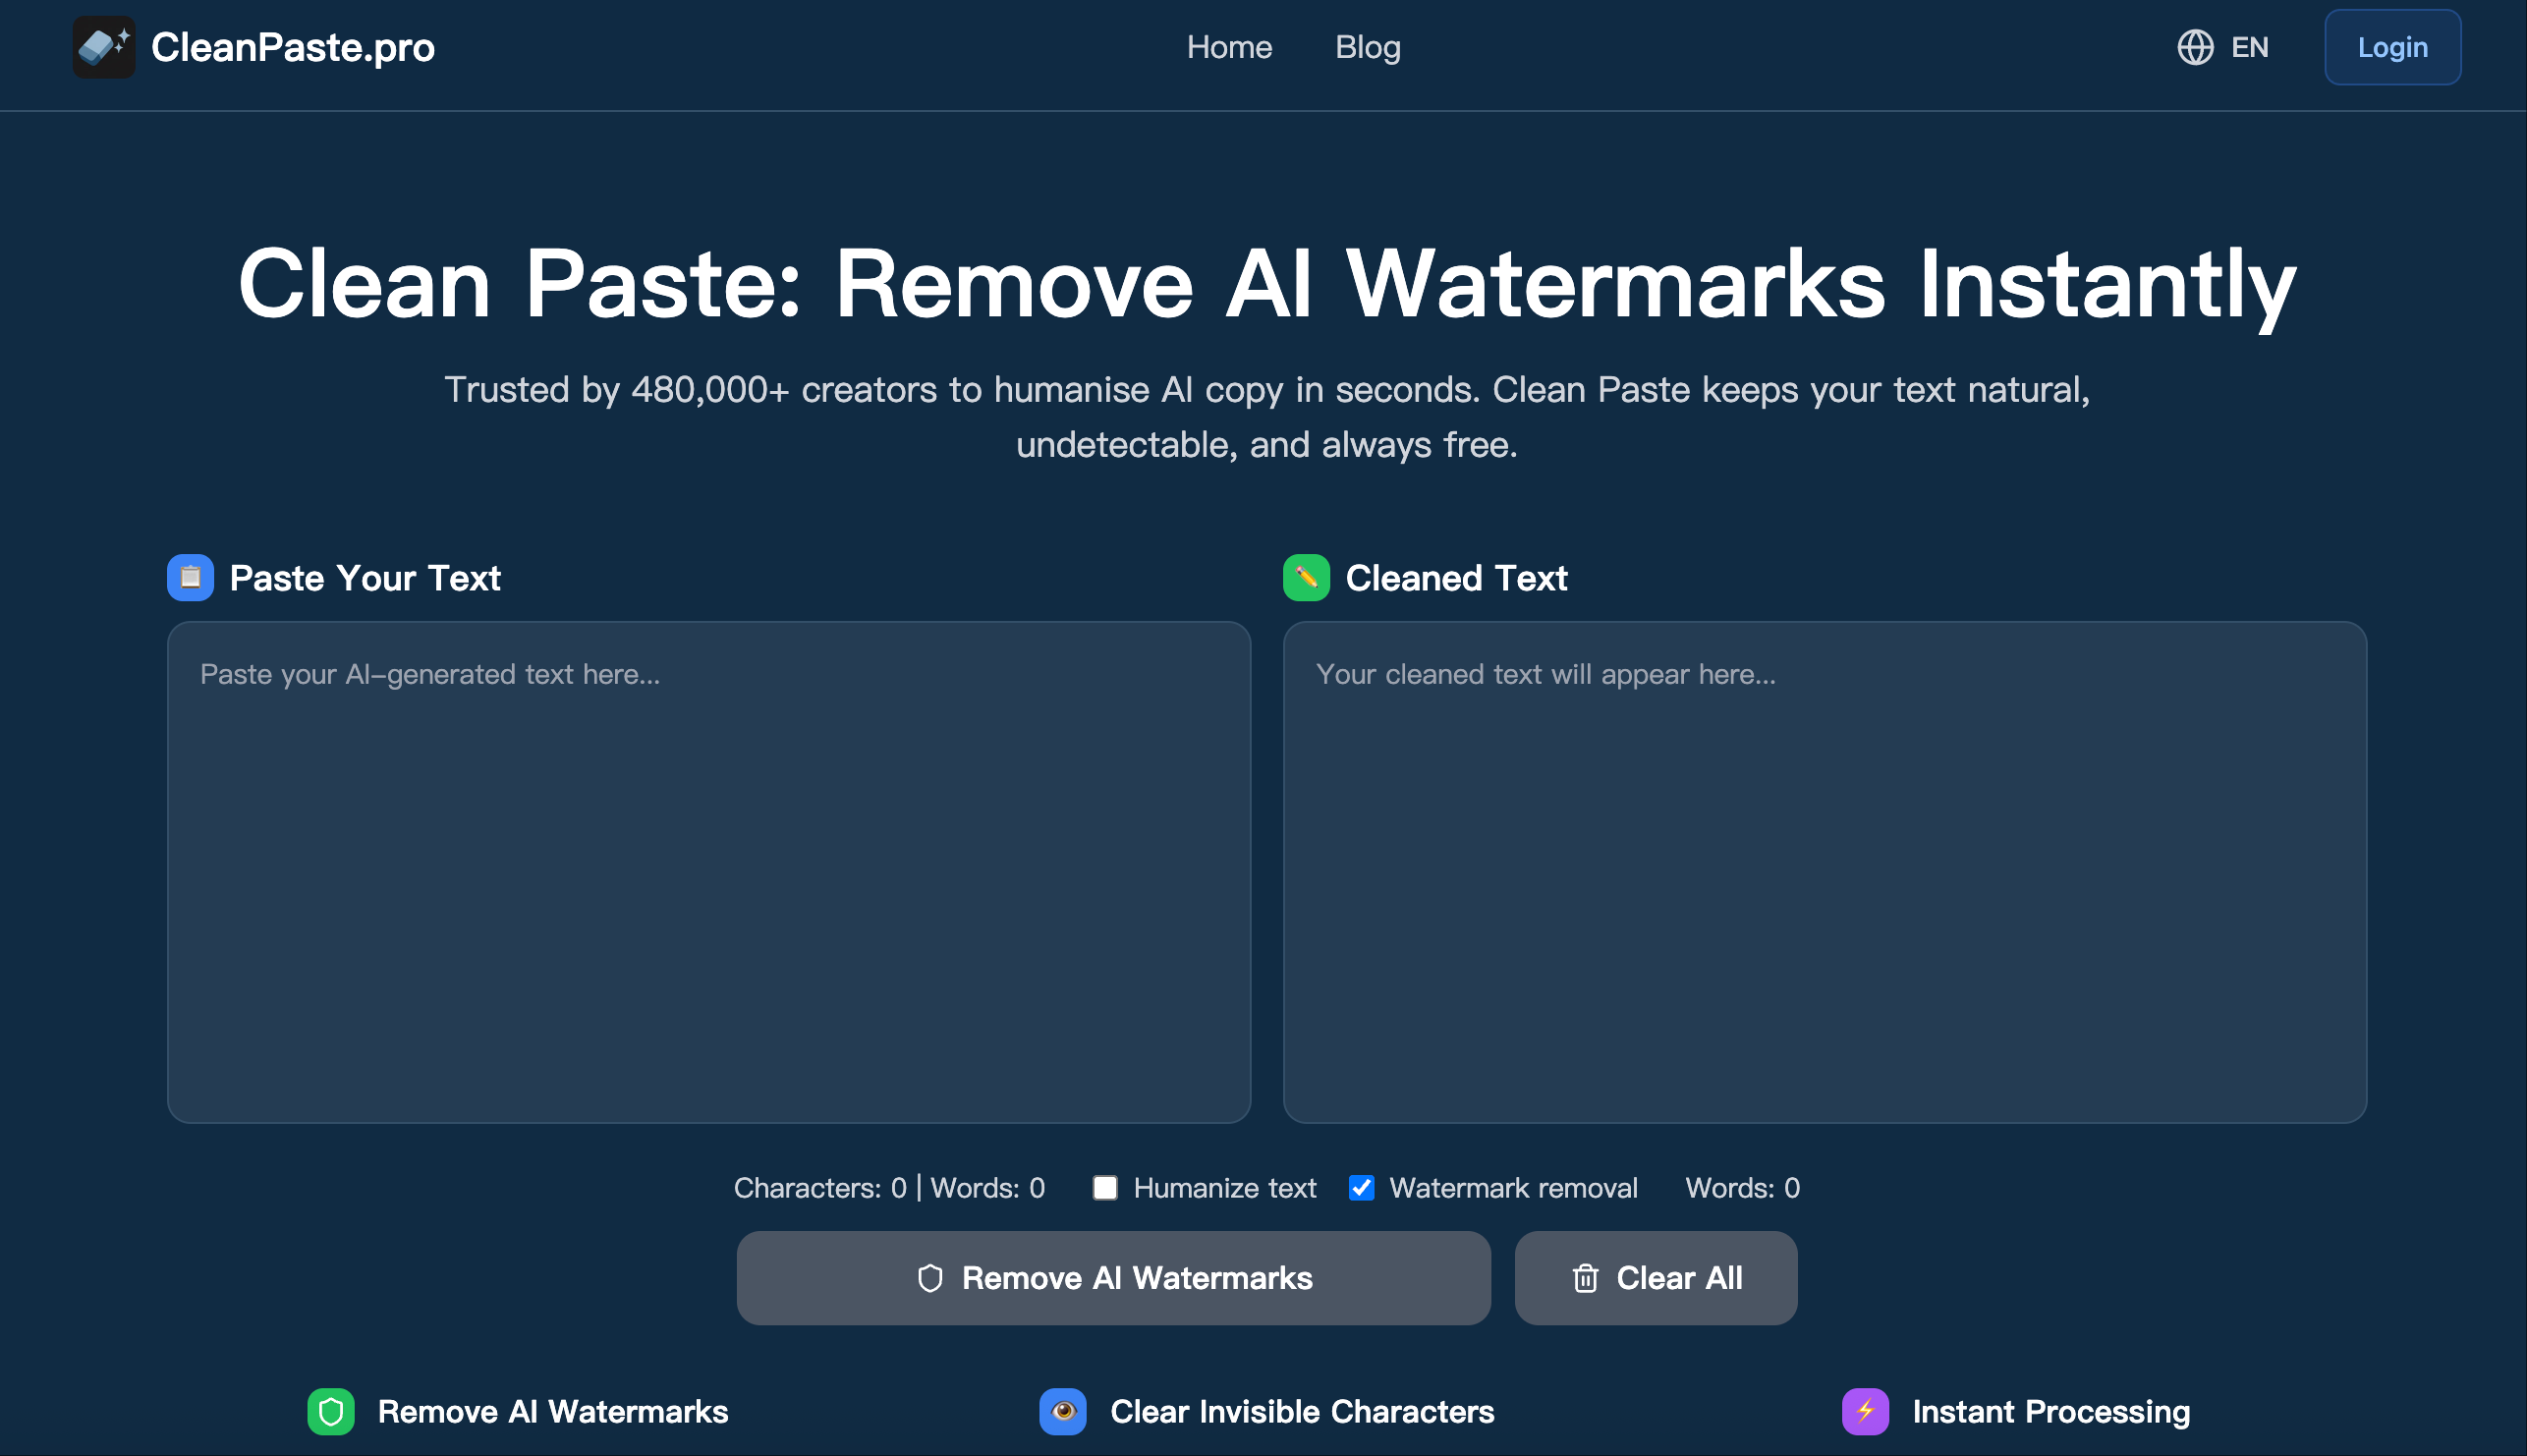Open the Blog navigation item
The width and height of the screenshot is (2527, 1456).
pos(1367,47)
